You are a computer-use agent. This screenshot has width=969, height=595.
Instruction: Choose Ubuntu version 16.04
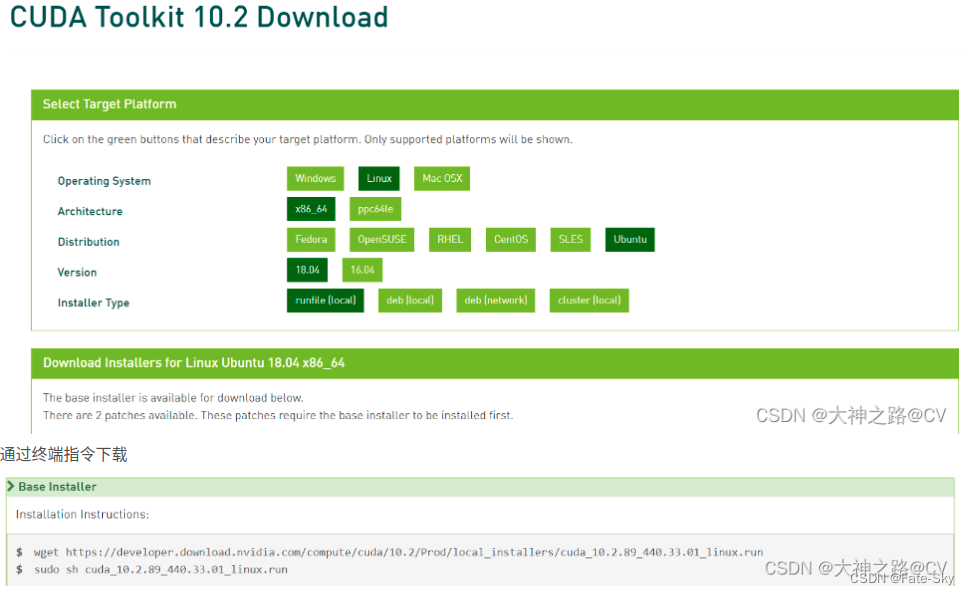coord(362,270)
